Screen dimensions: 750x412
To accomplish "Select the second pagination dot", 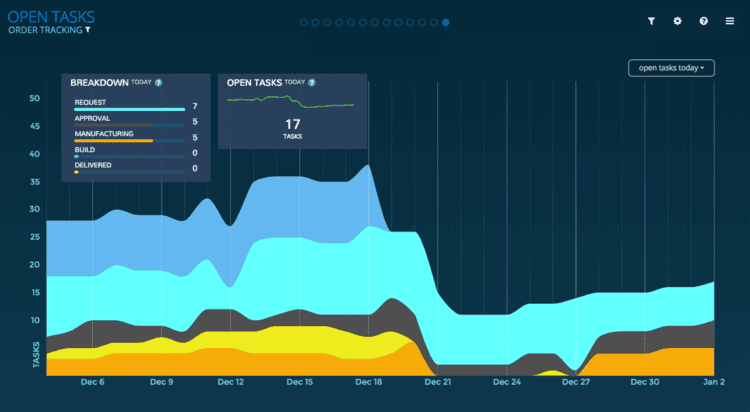I will [316, 22].
